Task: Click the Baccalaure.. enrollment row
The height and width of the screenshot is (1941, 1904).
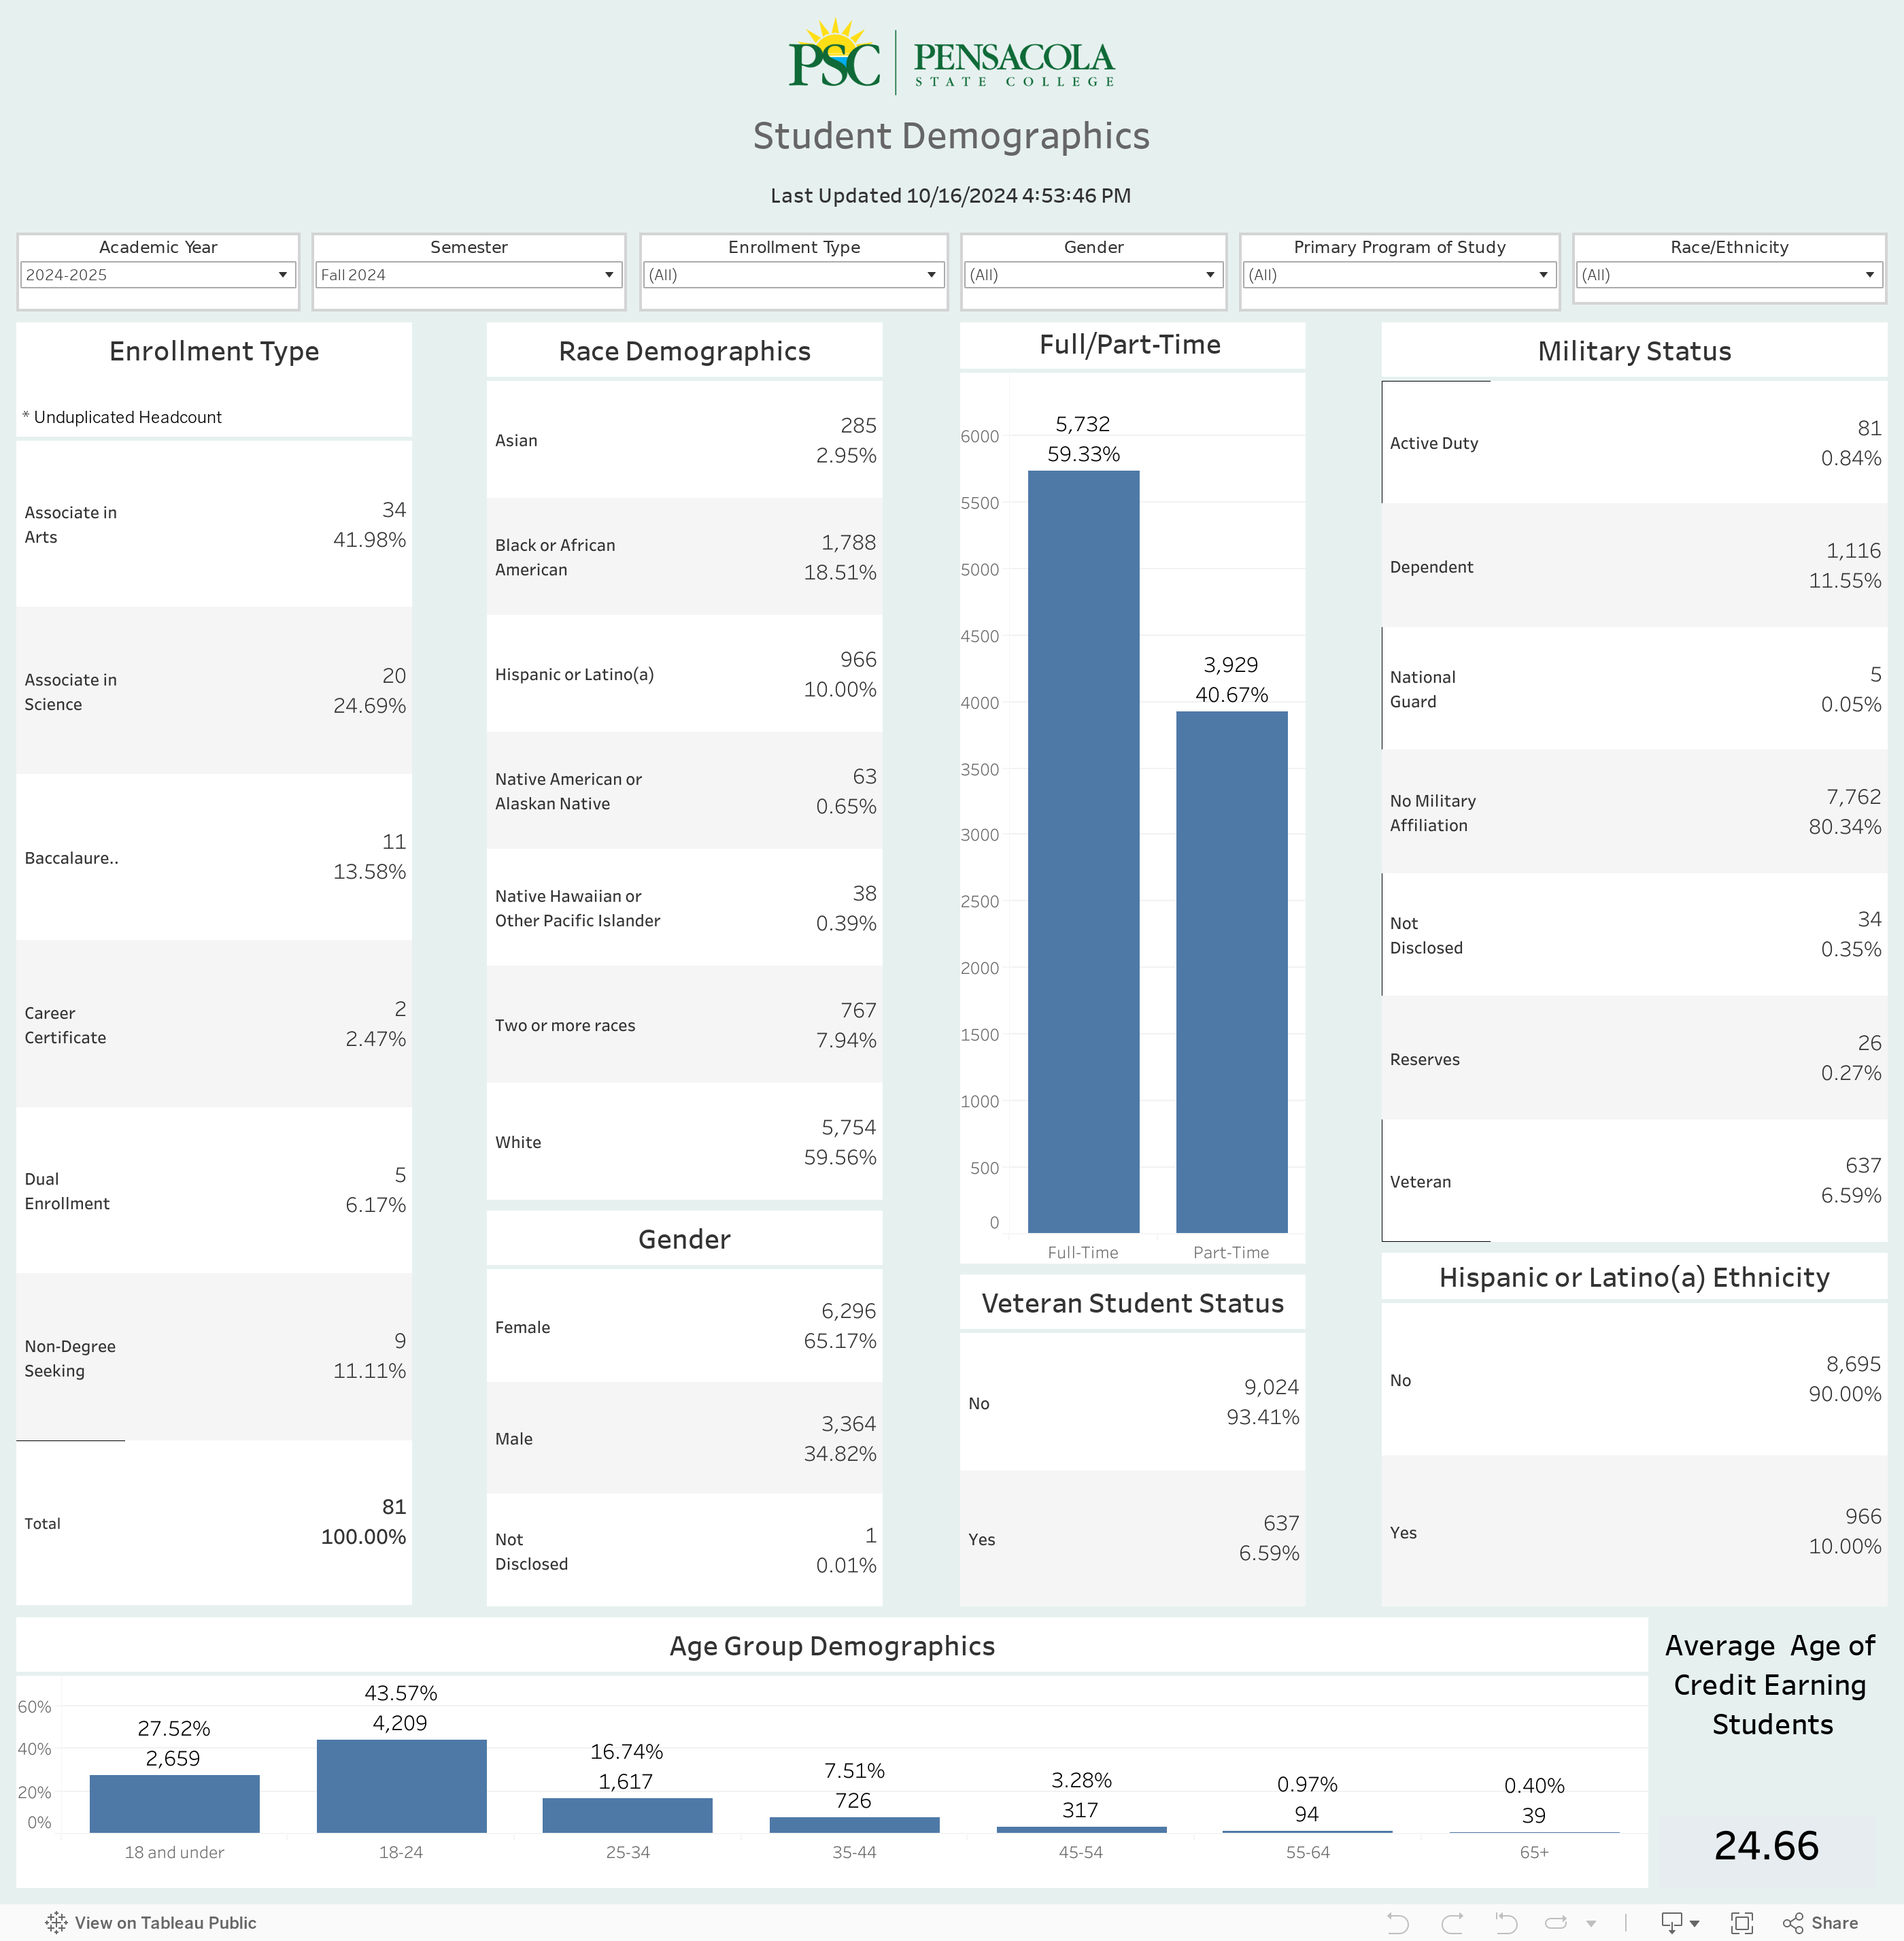Action: point(214,857)
